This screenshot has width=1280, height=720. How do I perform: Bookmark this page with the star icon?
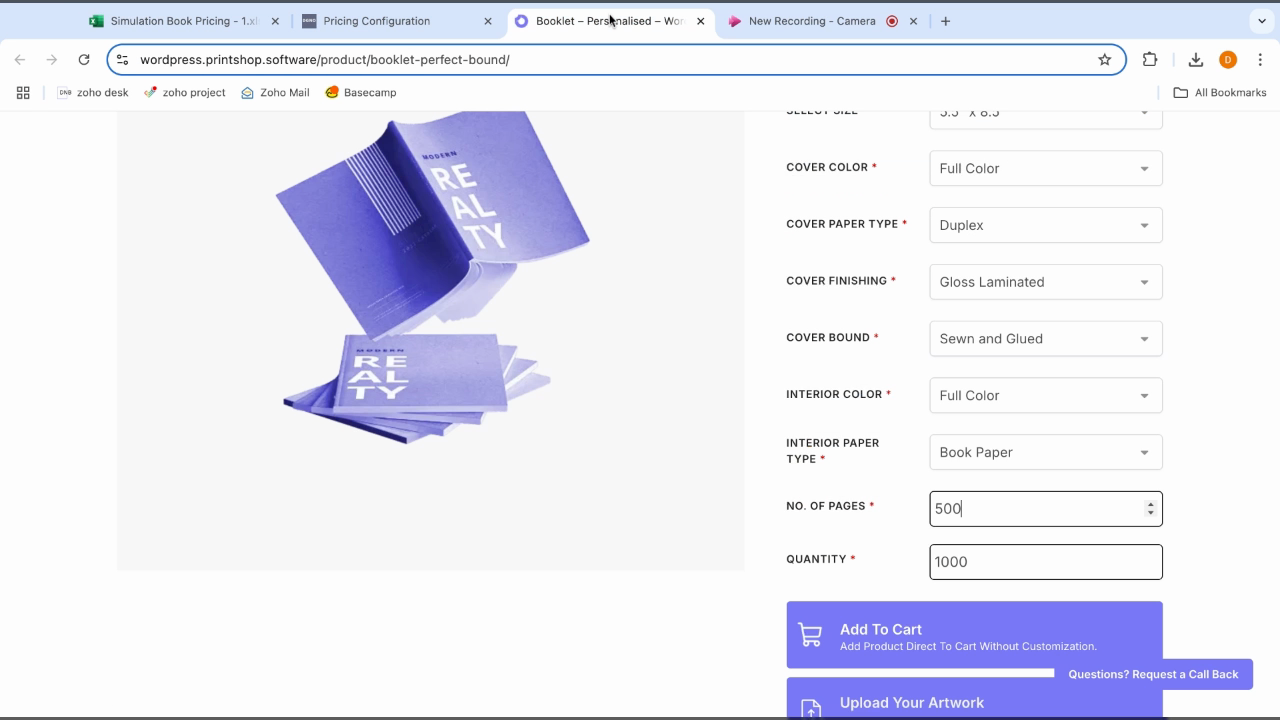[1104, 60]
